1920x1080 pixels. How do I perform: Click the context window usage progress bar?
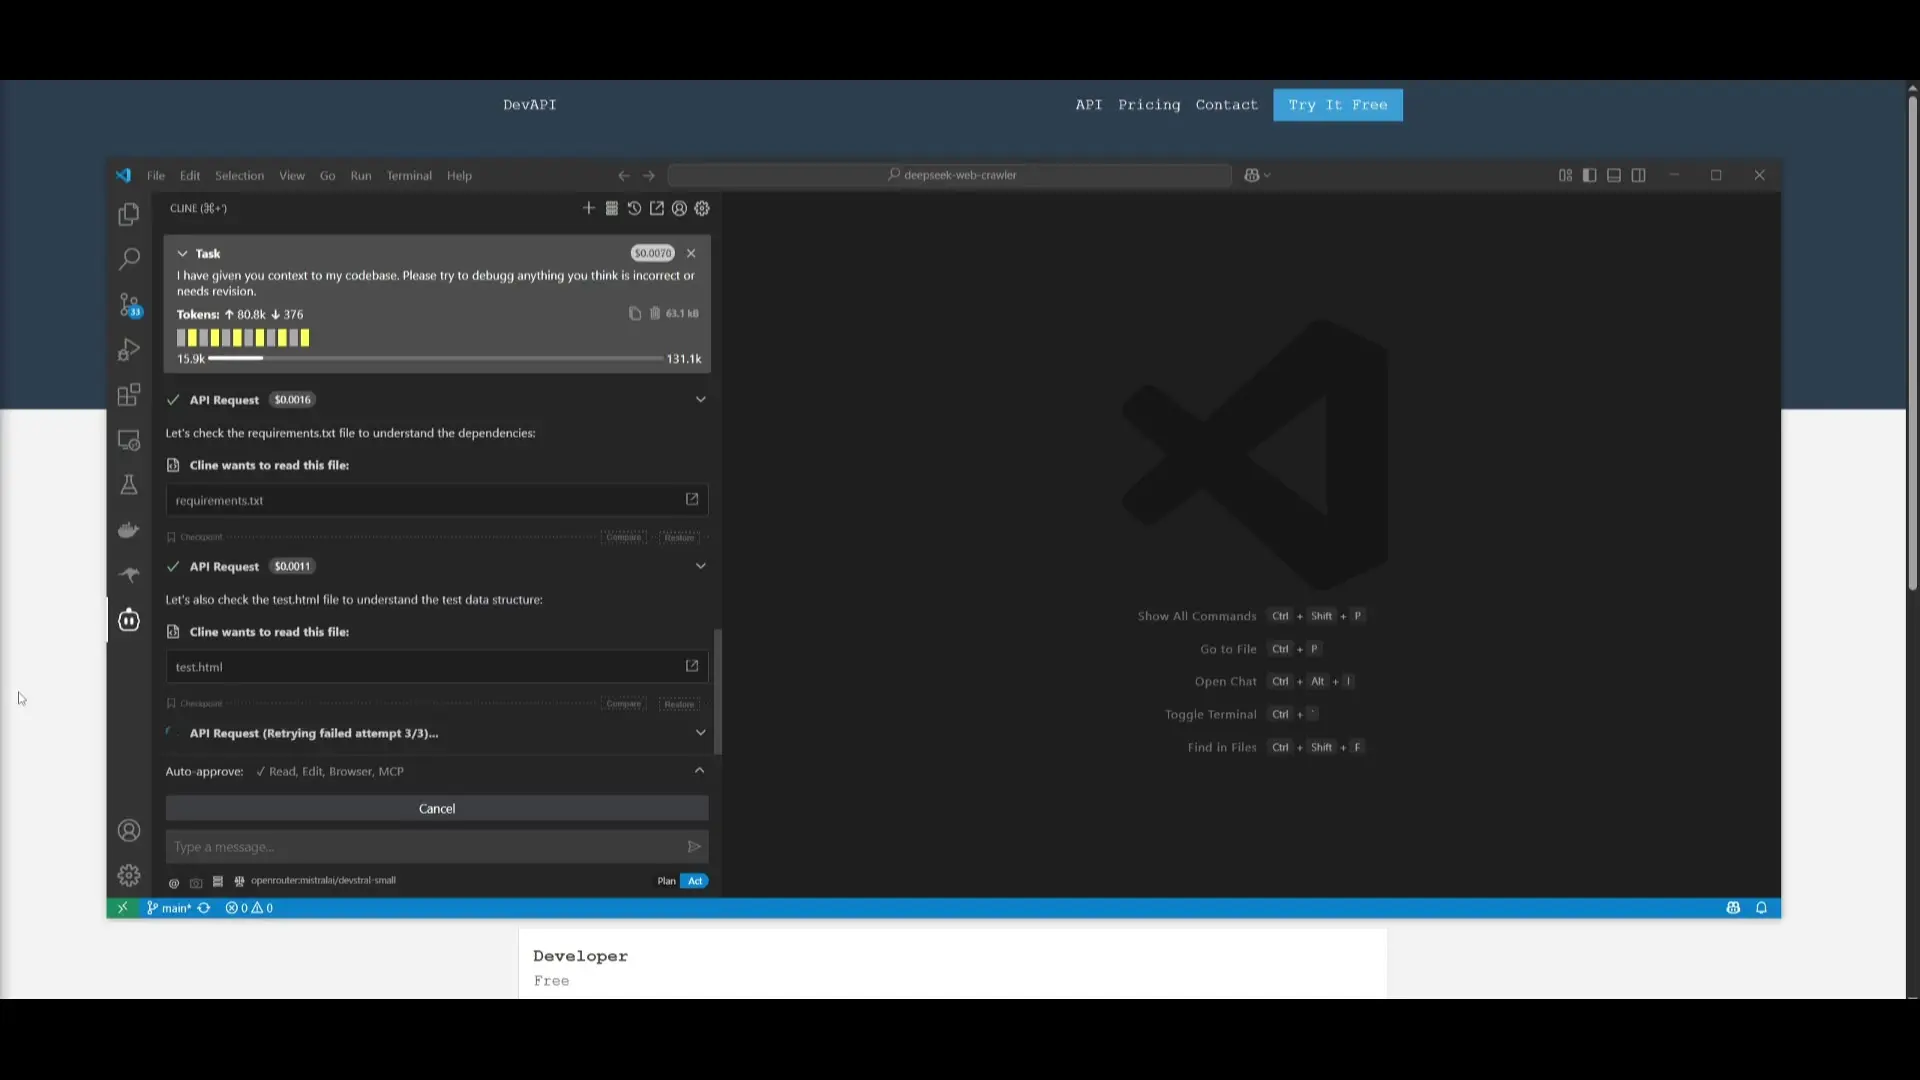435,359
